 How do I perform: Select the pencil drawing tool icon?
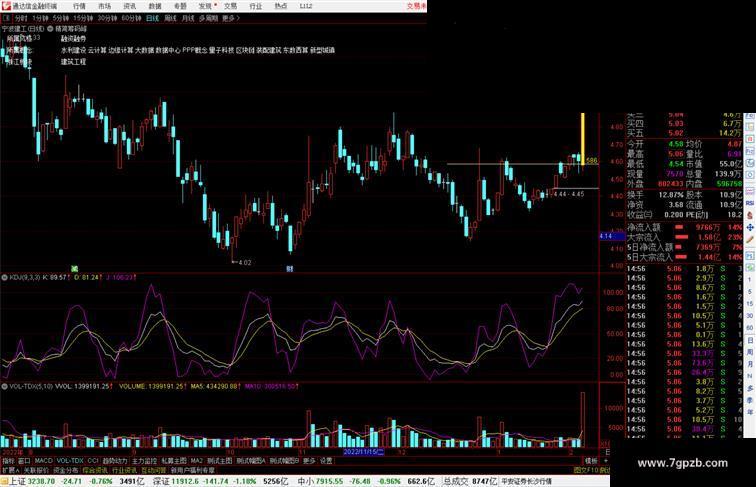tap(750, 239)
